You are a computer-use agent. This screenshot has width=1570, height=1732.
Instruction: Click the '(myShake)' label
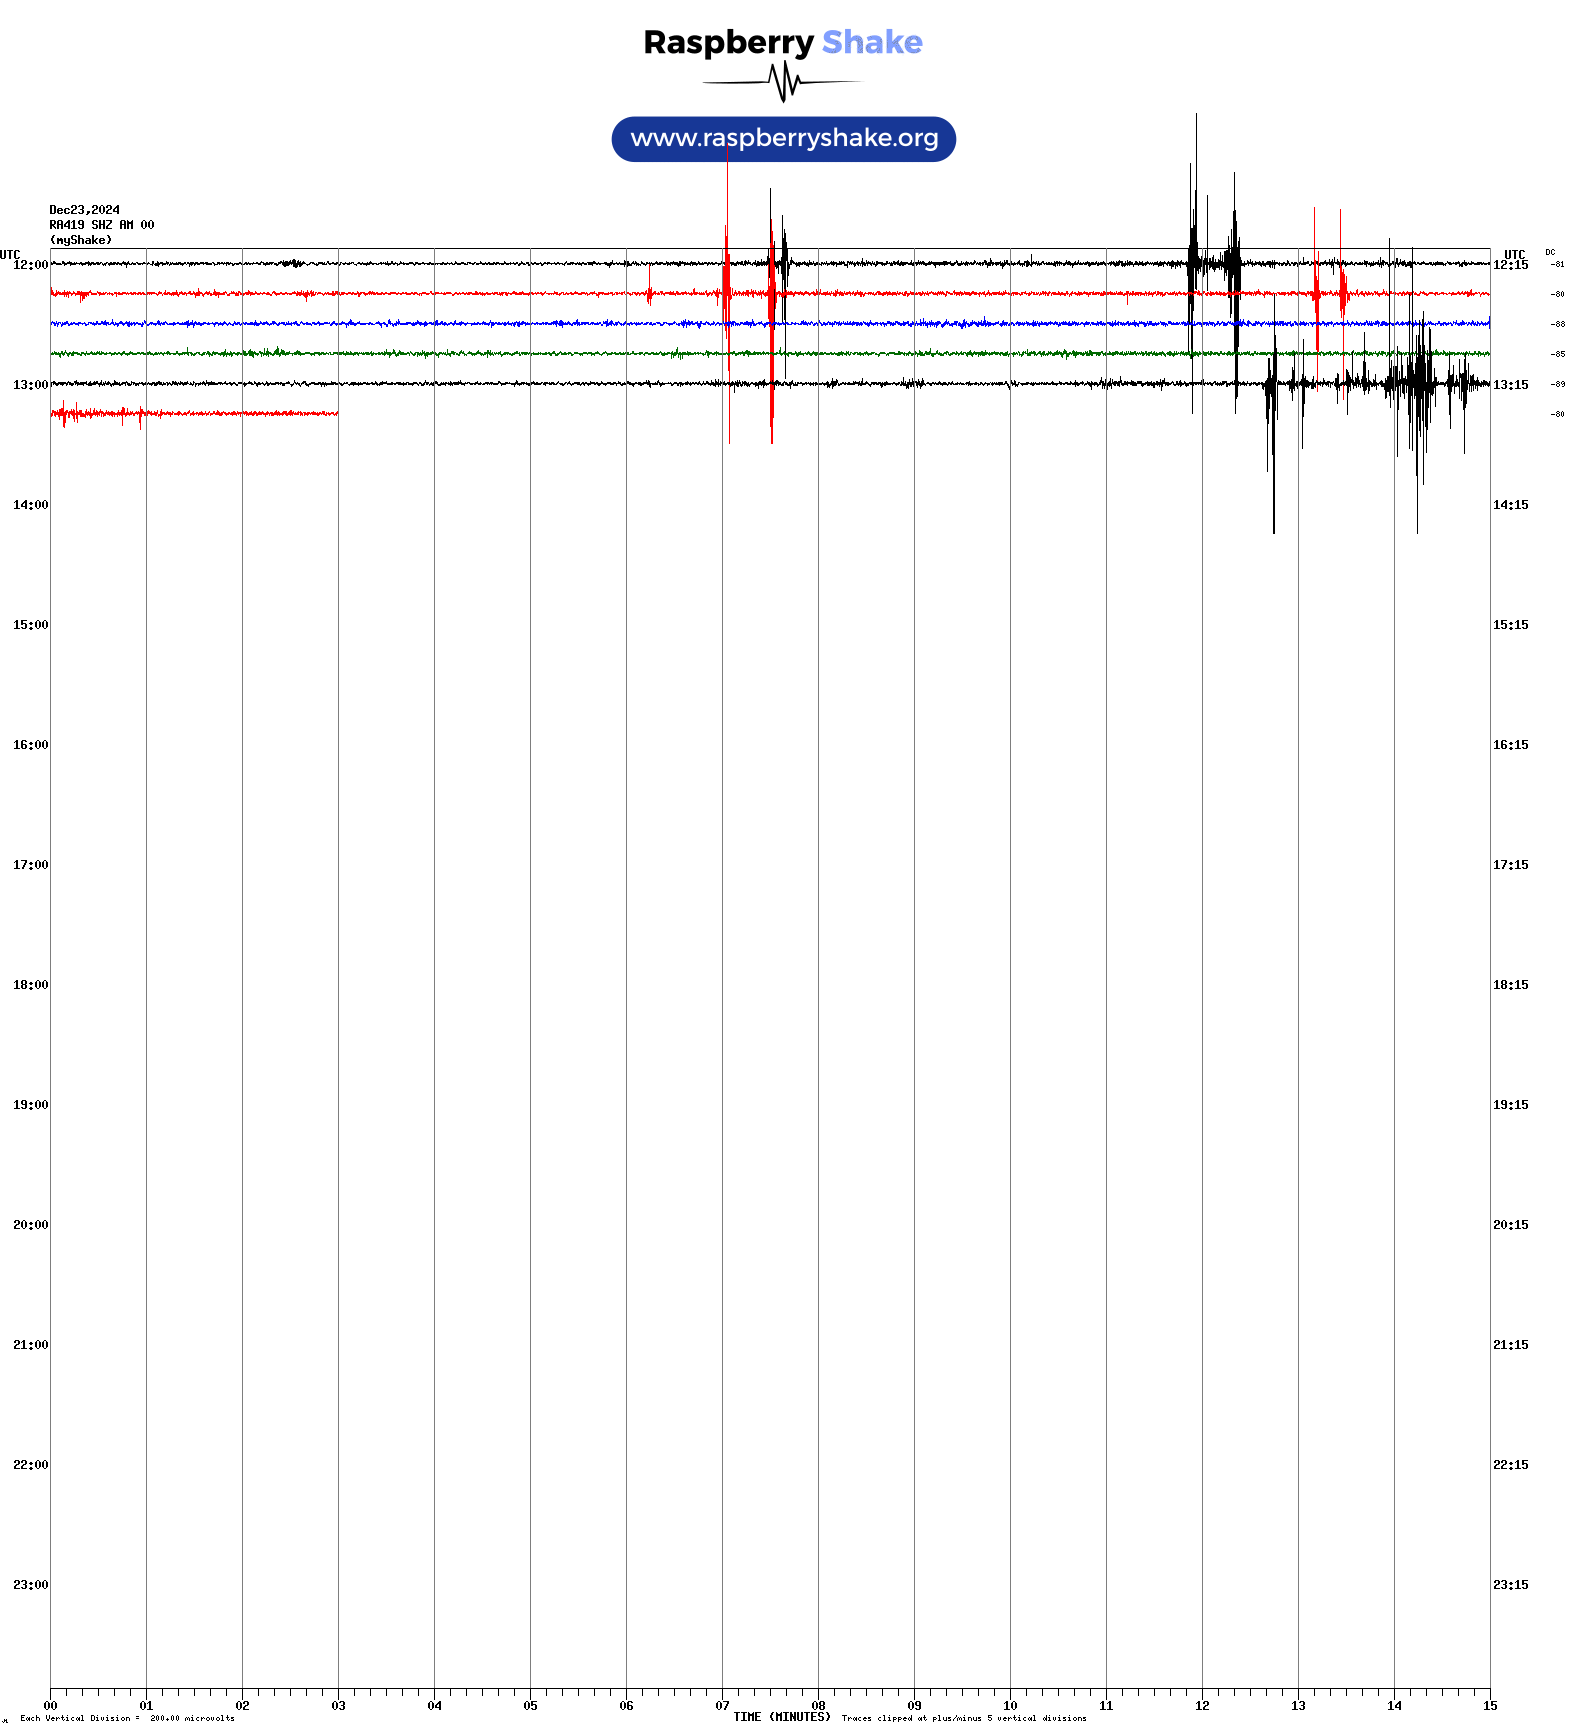click(x=81, y=240)
